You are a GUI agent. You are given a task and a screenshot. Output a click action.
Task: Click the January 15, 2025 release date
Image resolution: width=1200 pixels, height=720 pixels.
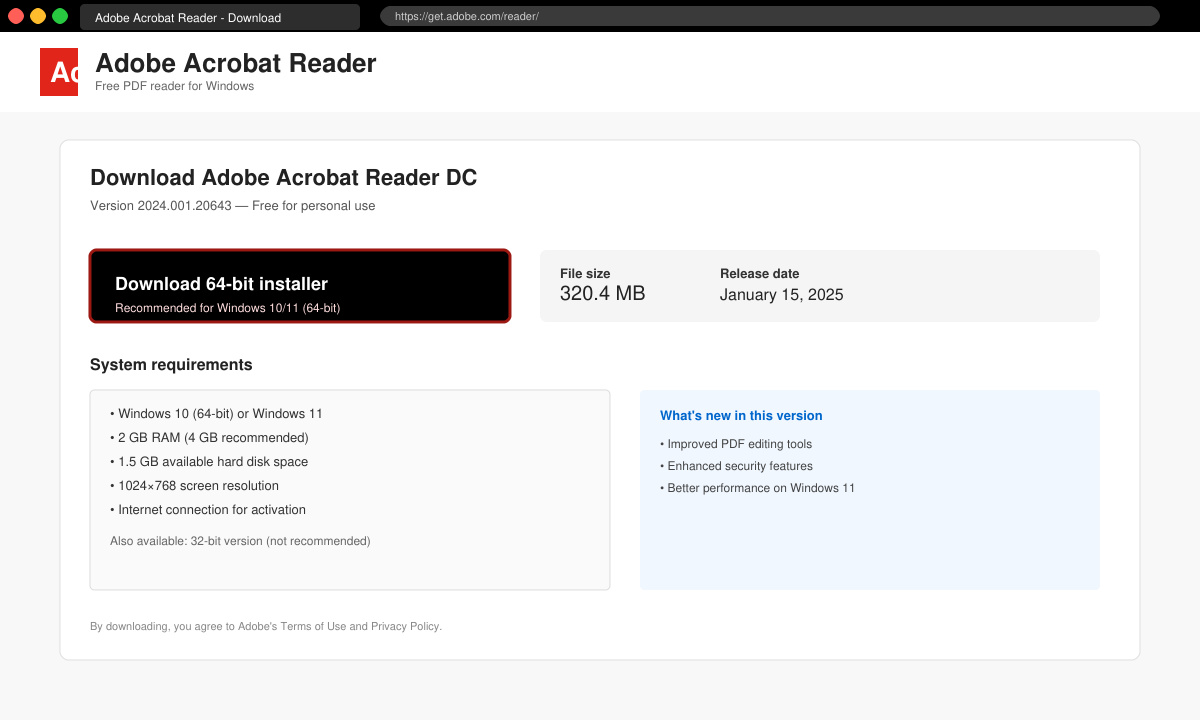pyautogui.click(x=782, y=295)
